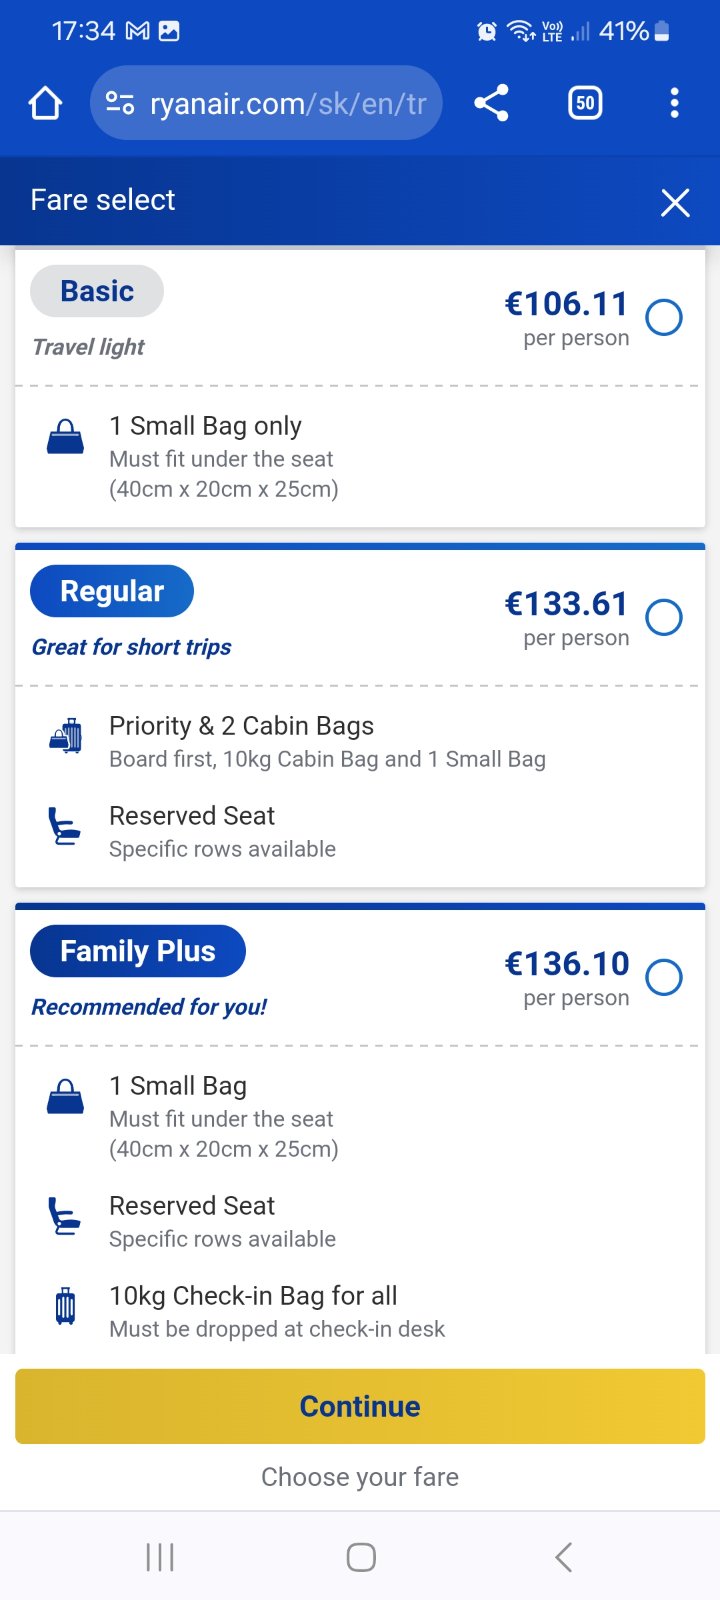The height and width of the screenshot is (1600, 720).
Task: Open the site settings icon in address bar
Action: (120, 103)
